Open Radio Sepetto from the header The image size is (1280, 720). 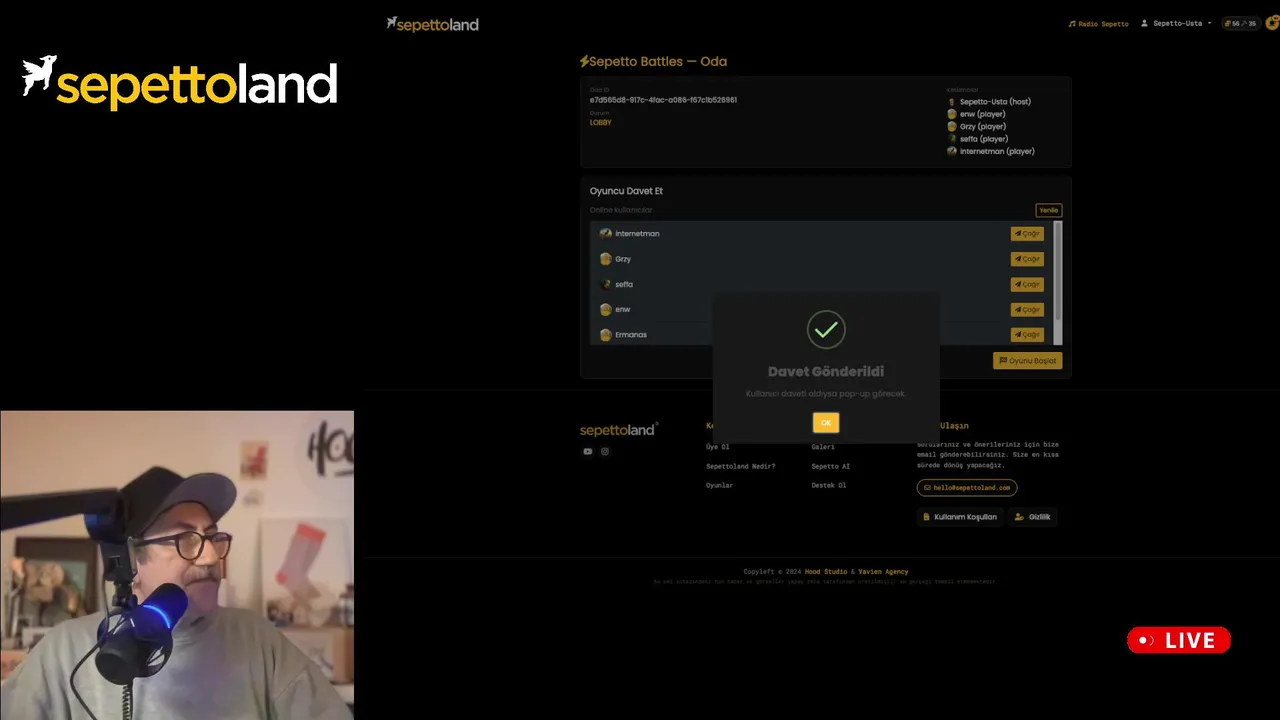pos(1098,23)
